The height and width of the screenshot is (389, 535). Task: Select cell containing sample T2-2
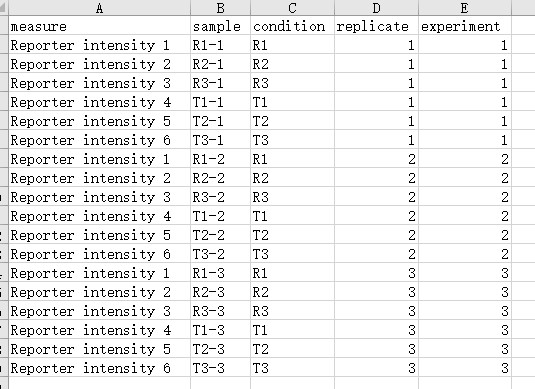(220, 235)
